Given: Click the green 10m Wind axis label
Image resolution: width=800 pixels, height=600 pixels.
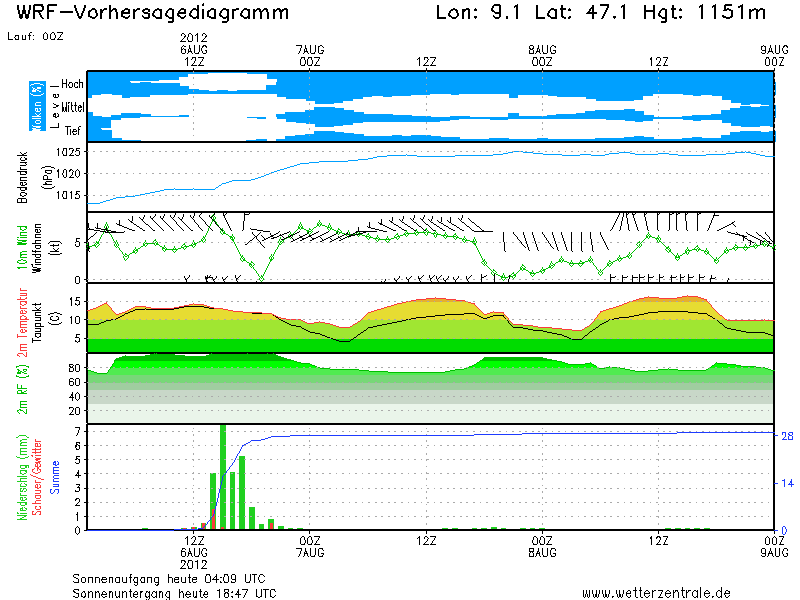Looking at the screenshot, I should point(21,247).
